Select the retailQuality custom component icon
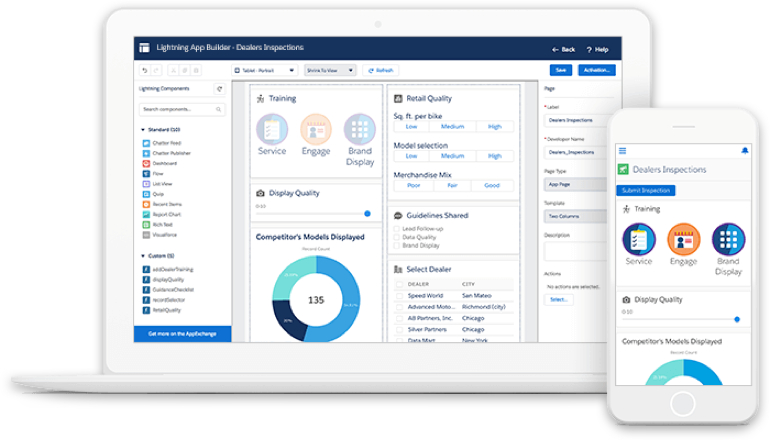This screenshot has width=770, height=440. [146, 310]
